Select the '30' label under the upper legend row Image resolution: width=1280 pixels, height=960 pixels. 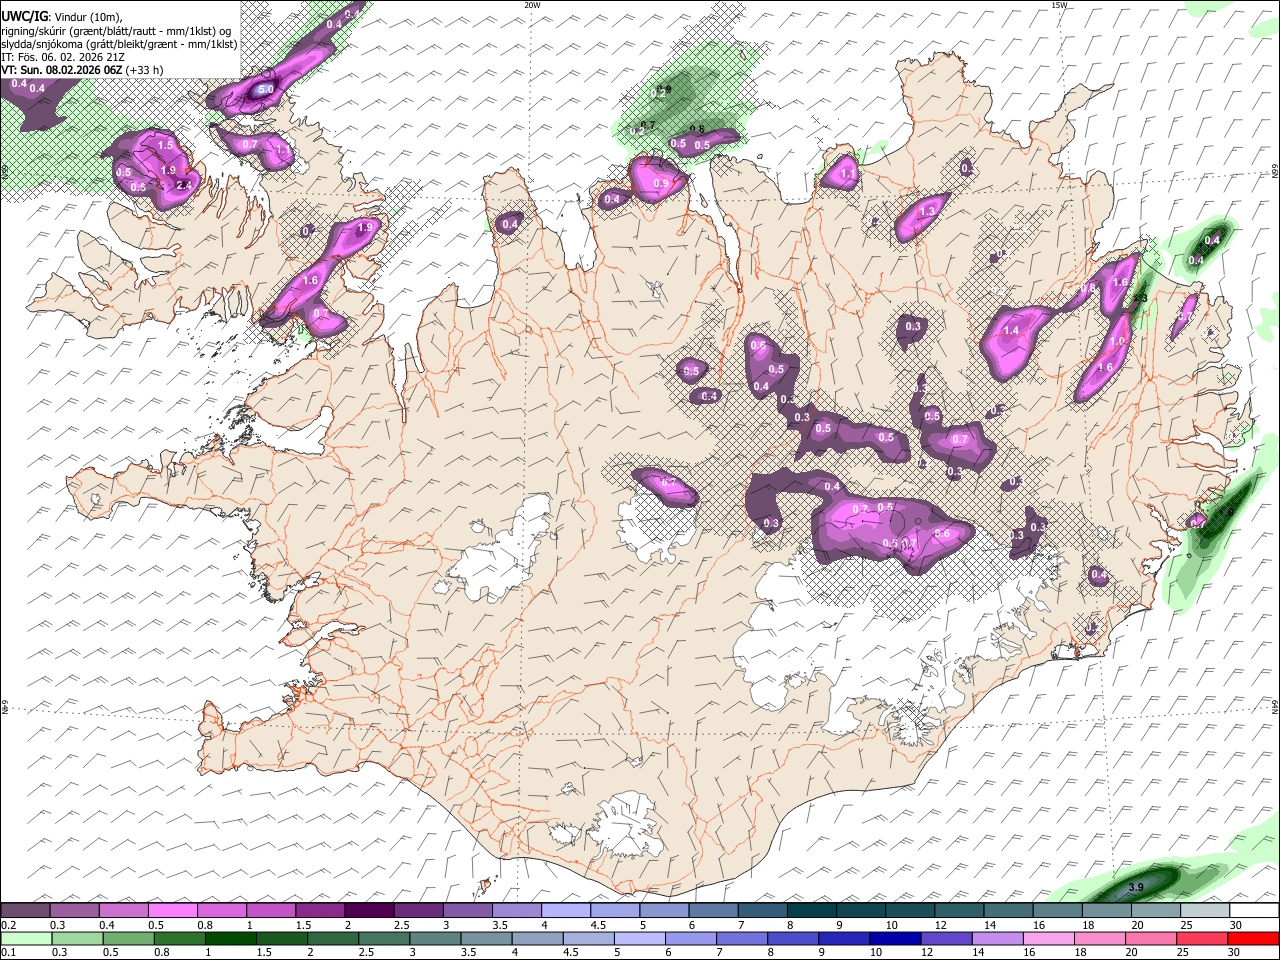coord(1235,925)
